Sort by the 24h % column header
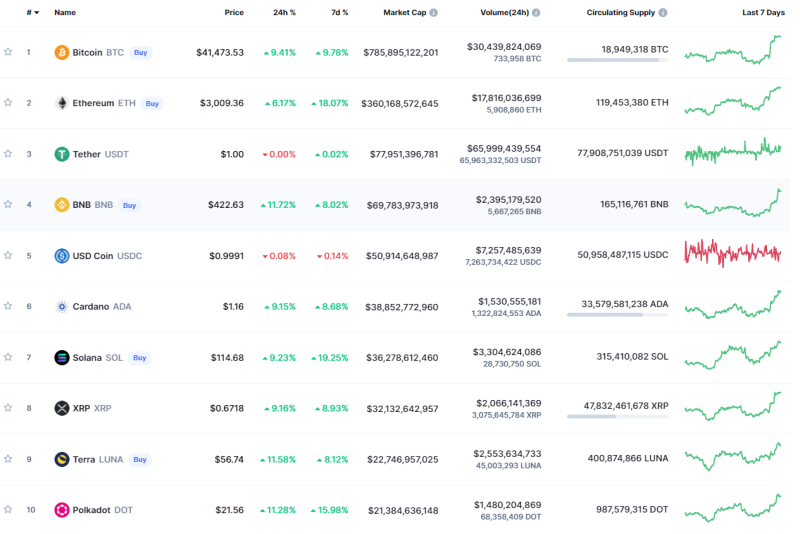 [284, 13]
